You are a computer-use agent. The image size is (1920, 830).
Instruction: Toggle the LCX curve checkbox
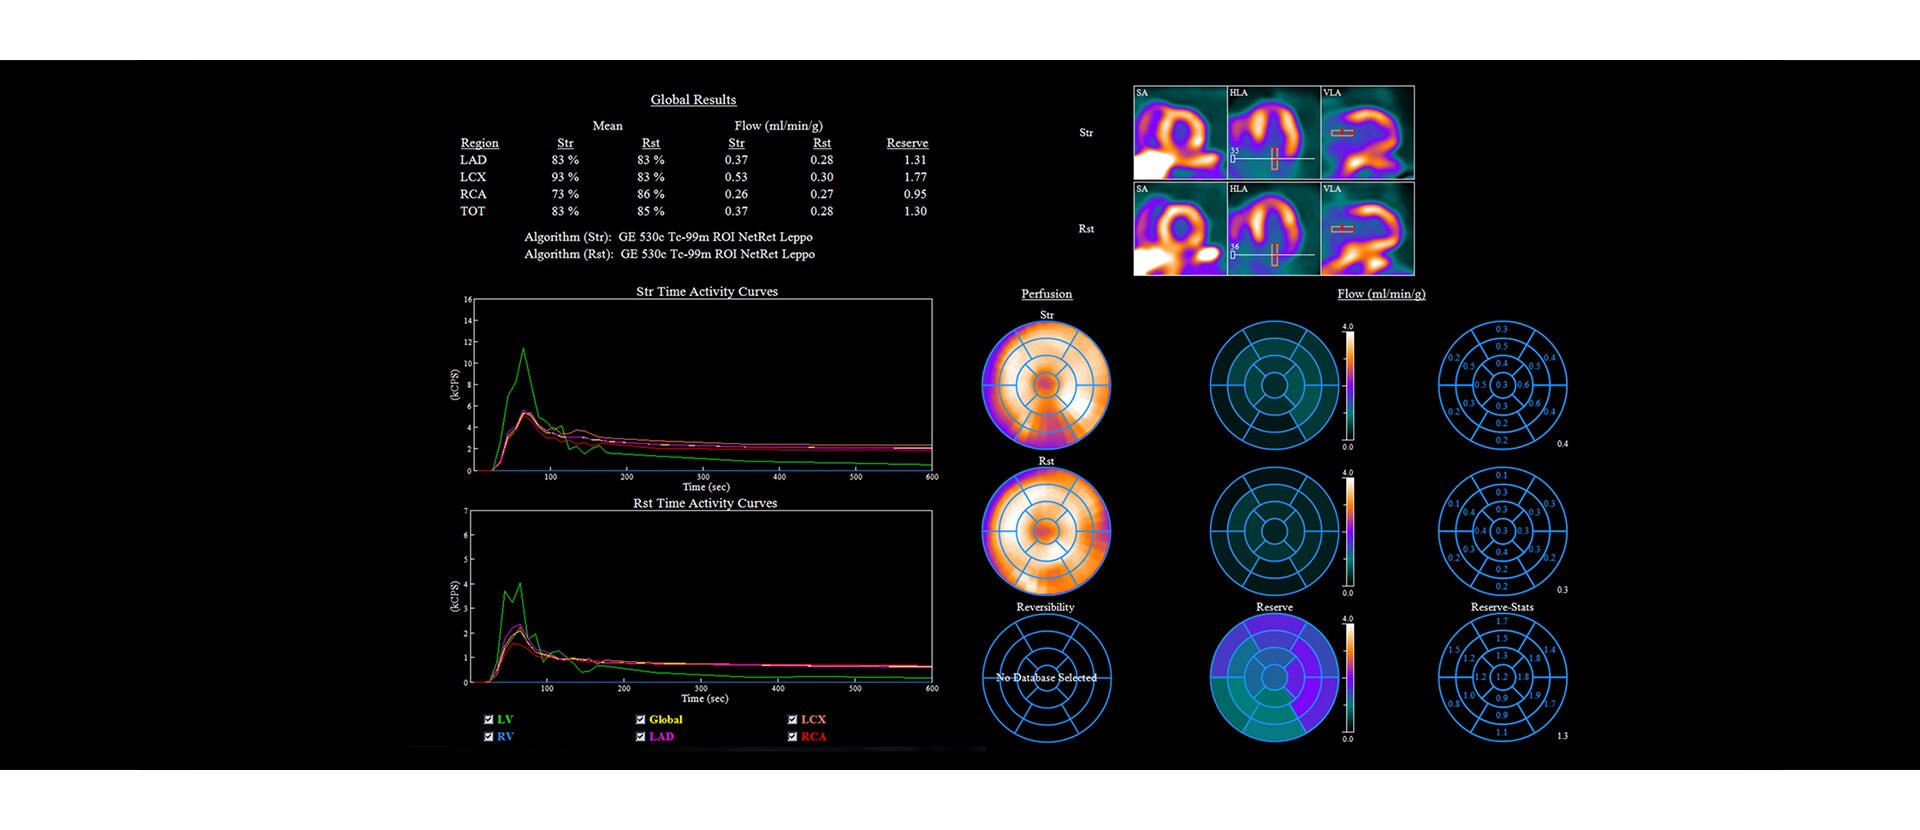pos(793,719)
